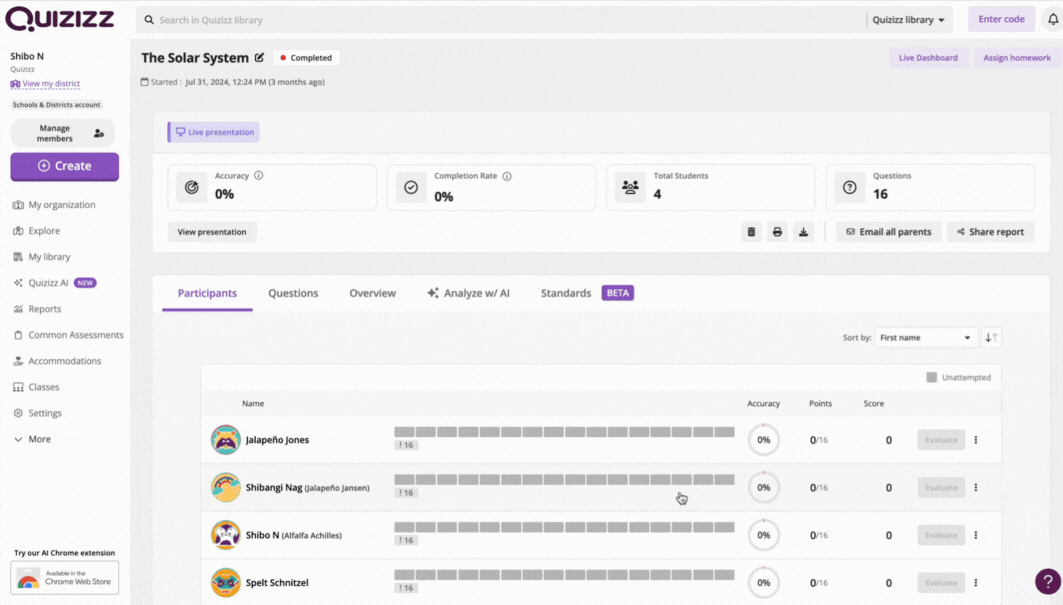Delete report with trash icon

pos(751,232)
